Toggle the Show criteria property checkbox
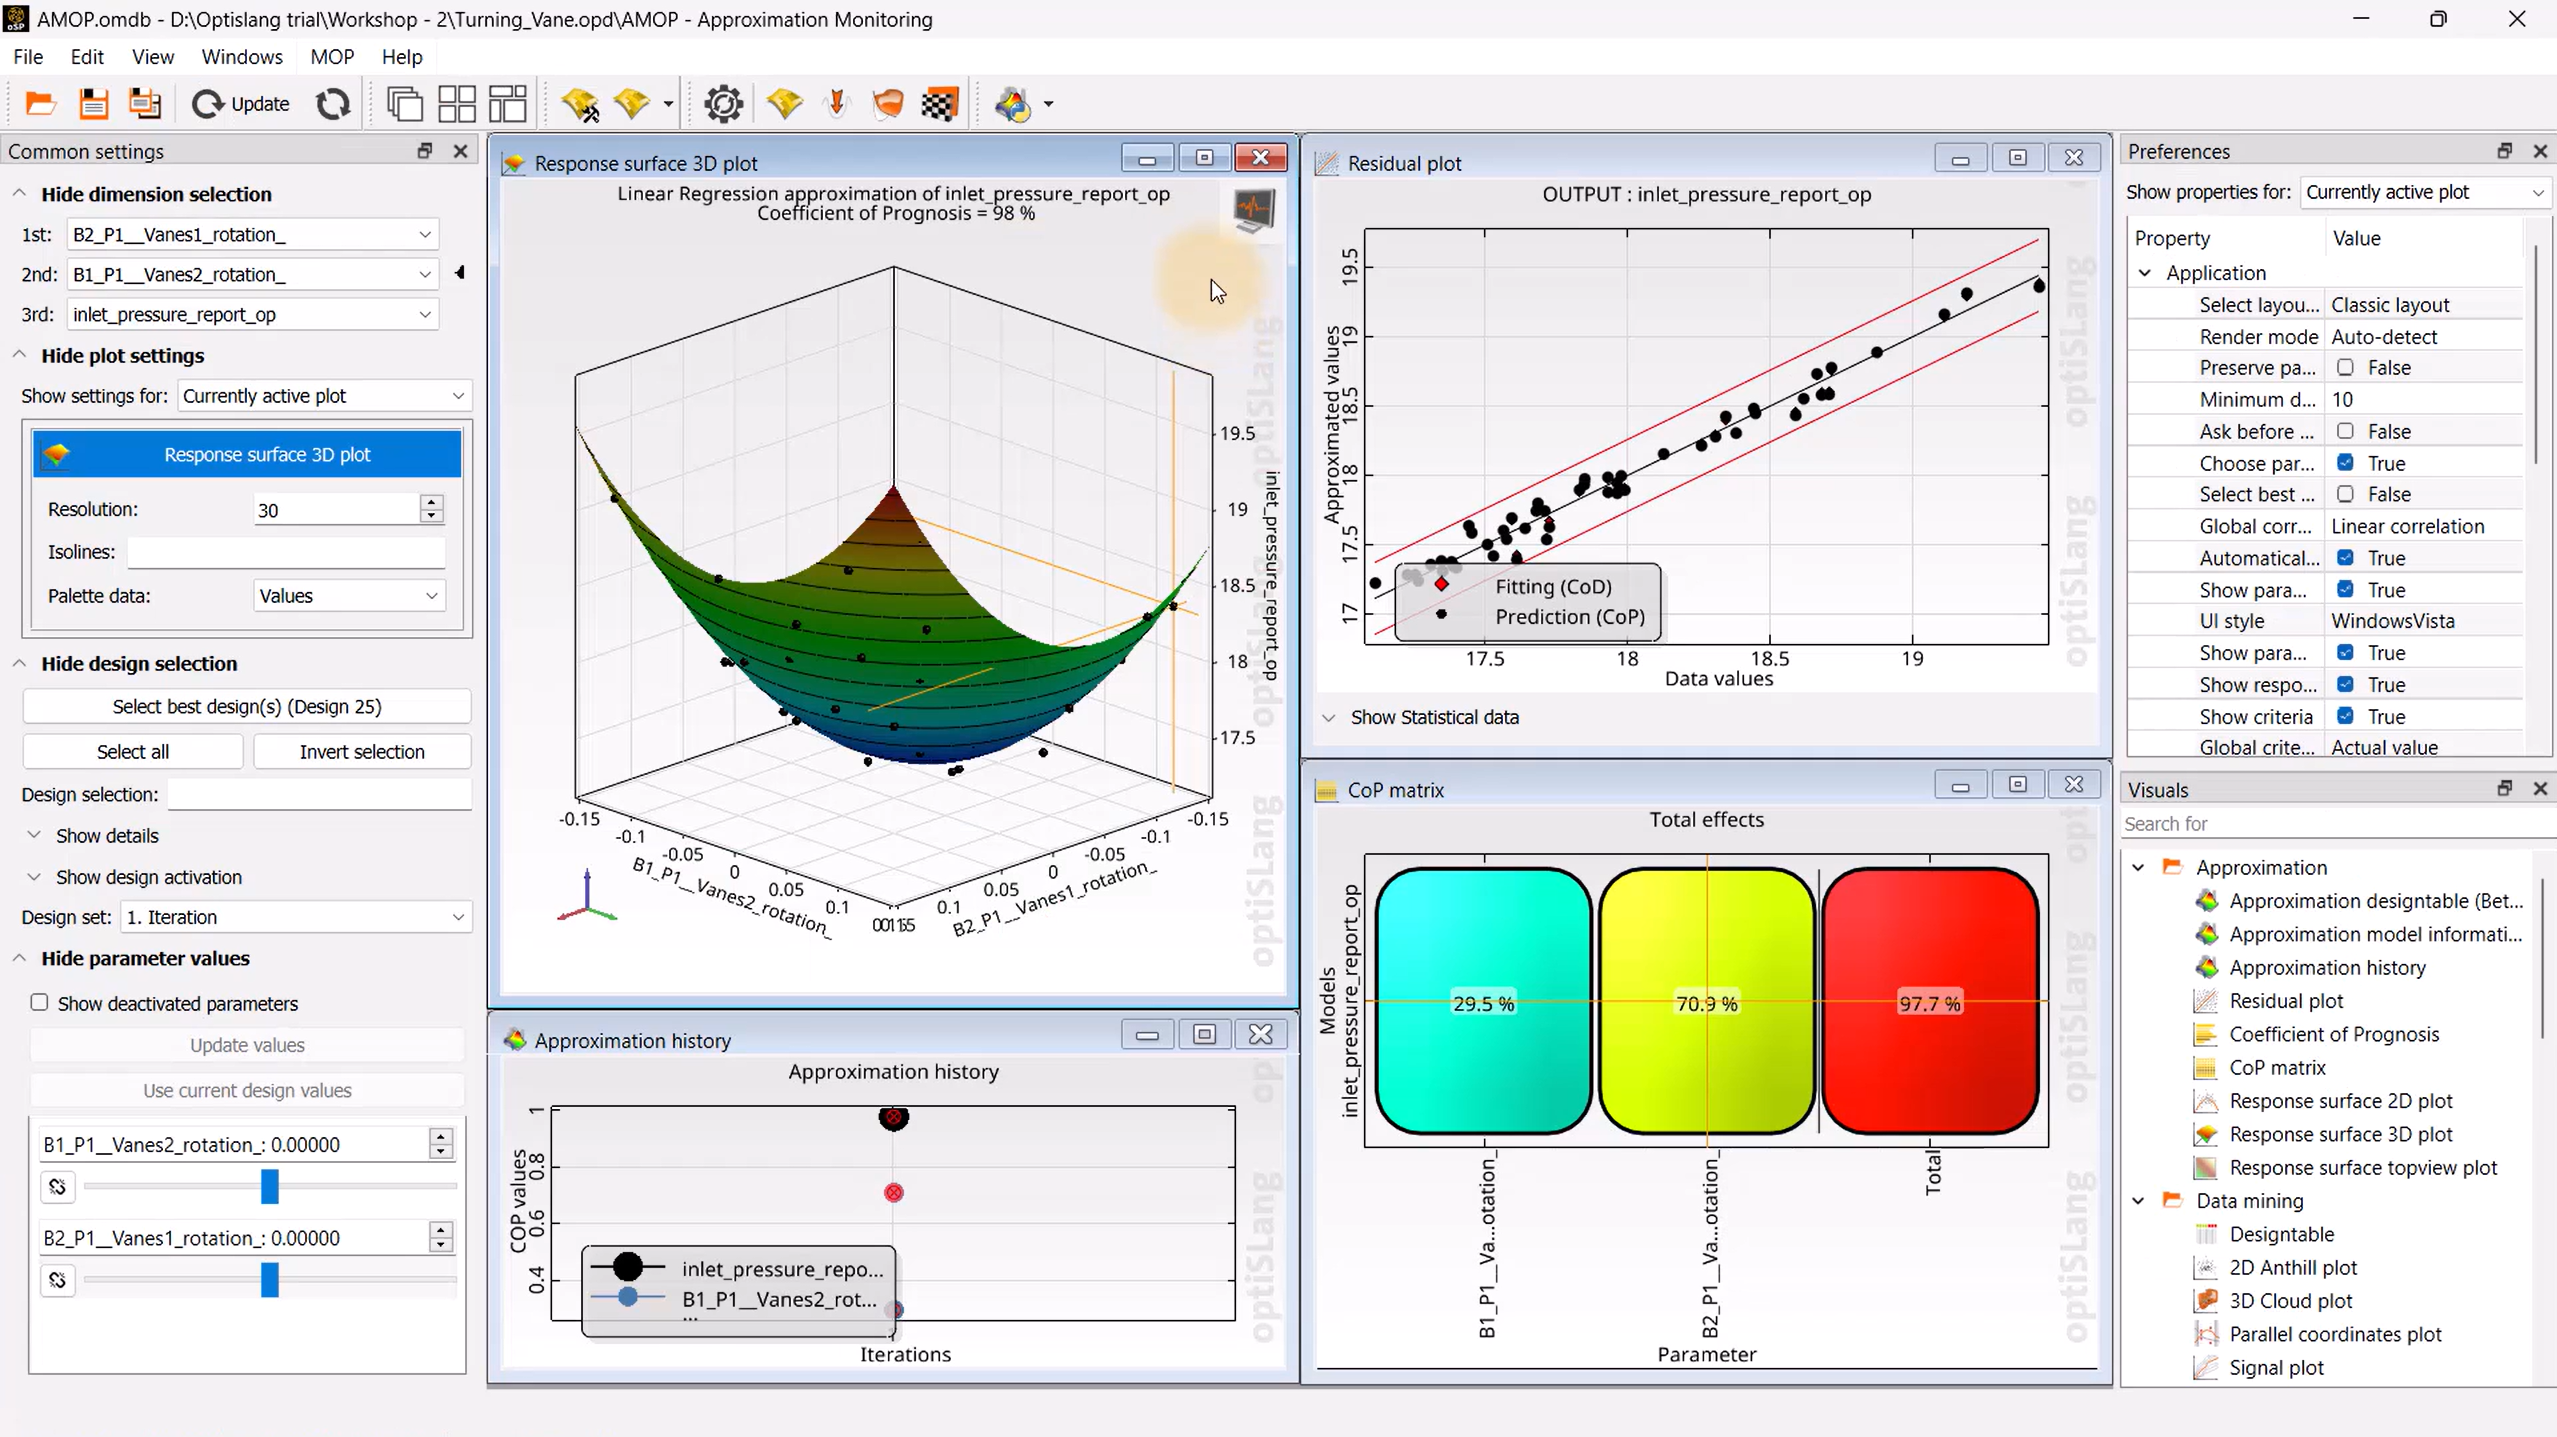Image resolution: width=2557 pixels, height=1437 pixels. (x=2345, y=716)
